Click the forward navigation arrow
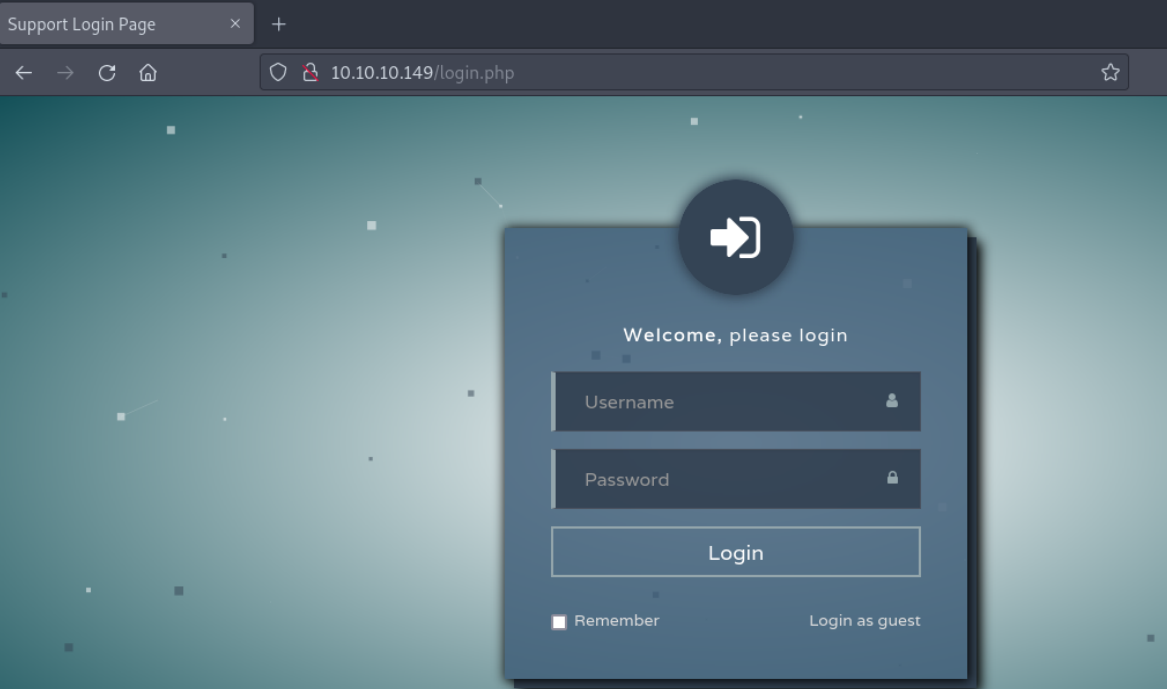Image resolution: width=1167 pixels, height=689 pixels. tap(65, 72)
